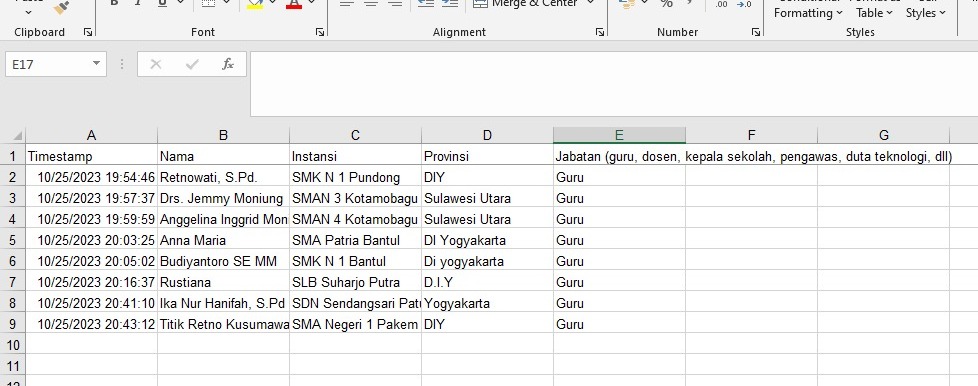978x386 pixels.
Task: Open Font settings dialog launcher
Action: click(320, 32)
